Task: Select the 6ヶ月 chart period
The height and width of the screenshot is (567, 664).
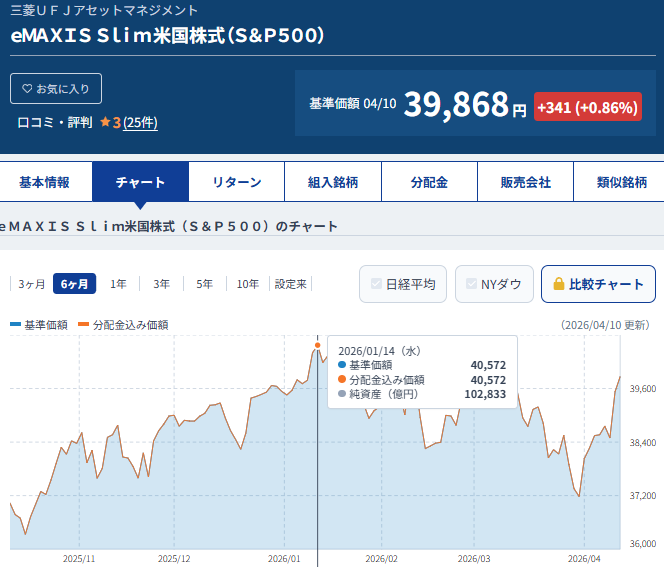Action: tap(75, 284)
